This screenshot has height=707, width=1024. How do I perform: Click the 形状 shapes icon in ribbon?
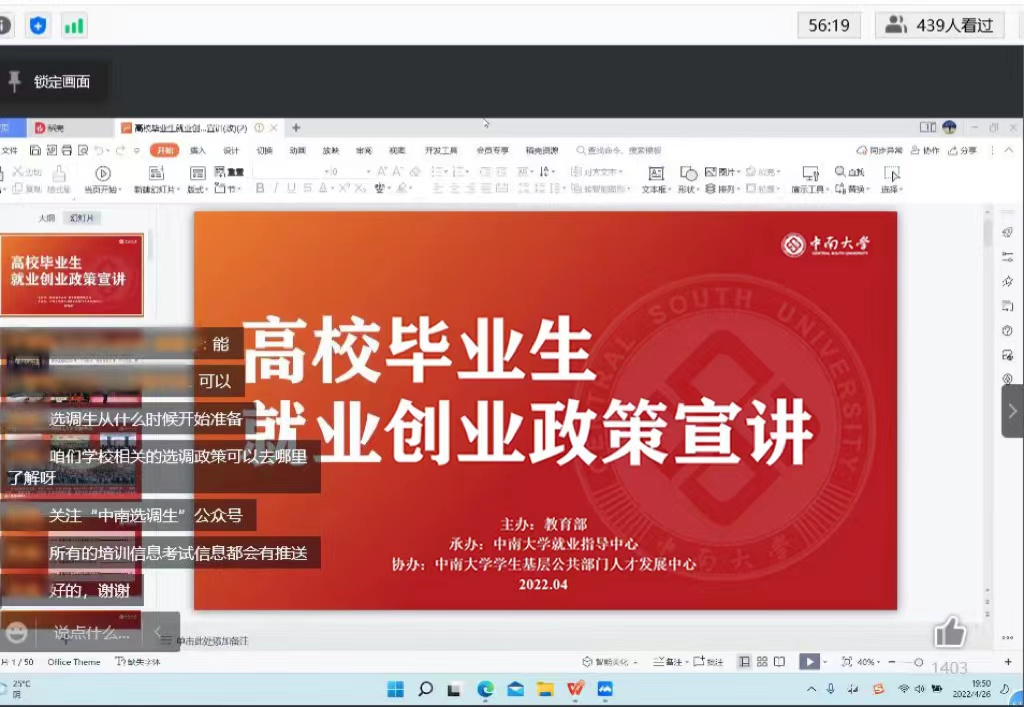(x=687, y=174)
